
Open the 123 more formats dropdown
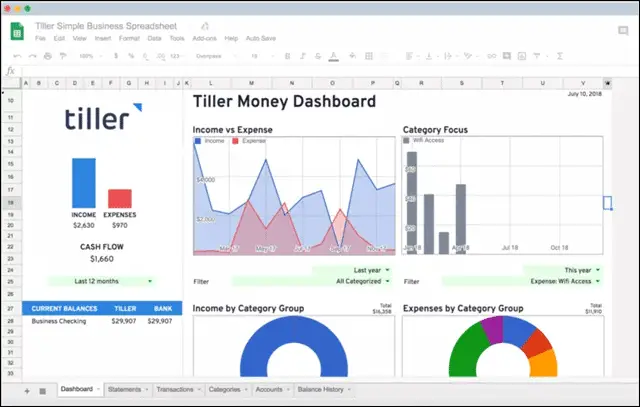[x=176, y=56]
